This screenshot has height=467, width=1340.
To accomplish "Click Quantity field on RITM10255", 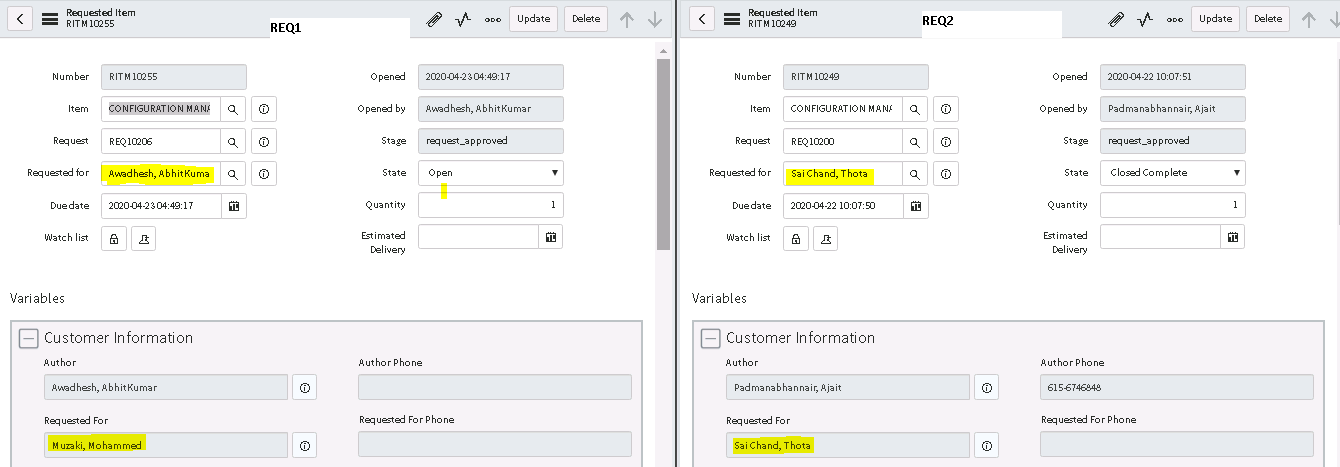I will [491, 205].
